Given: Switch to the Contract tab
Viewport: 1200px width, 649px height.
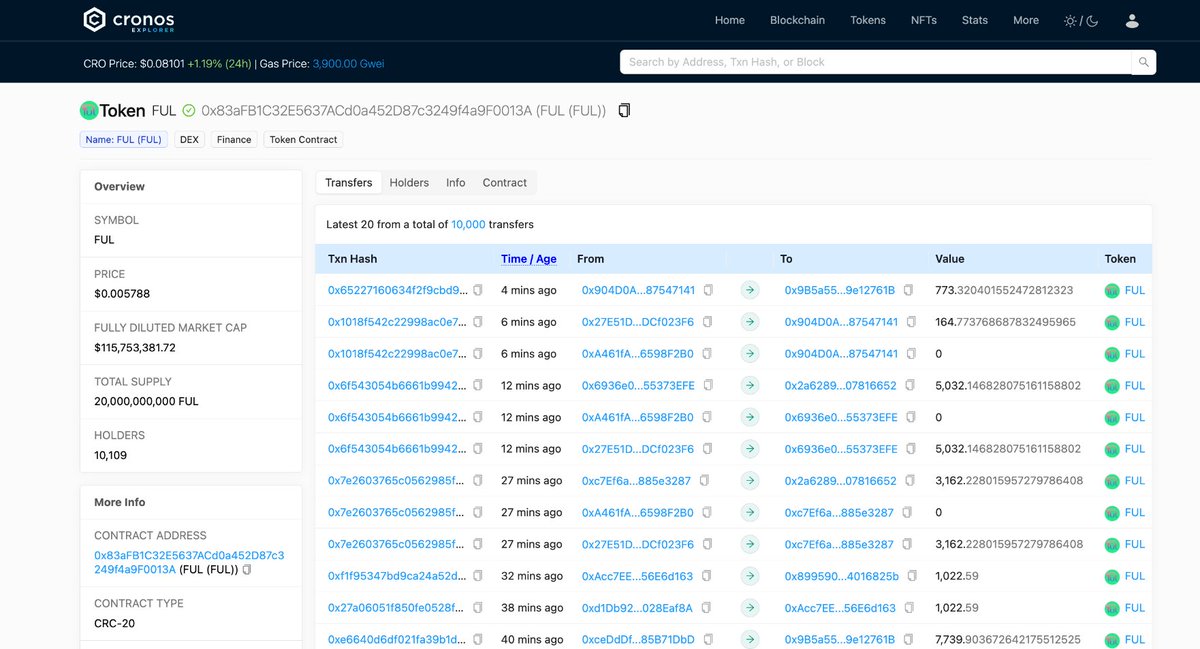Looking at the screenshot, I should pyautogui.click(x=505, y=182).
